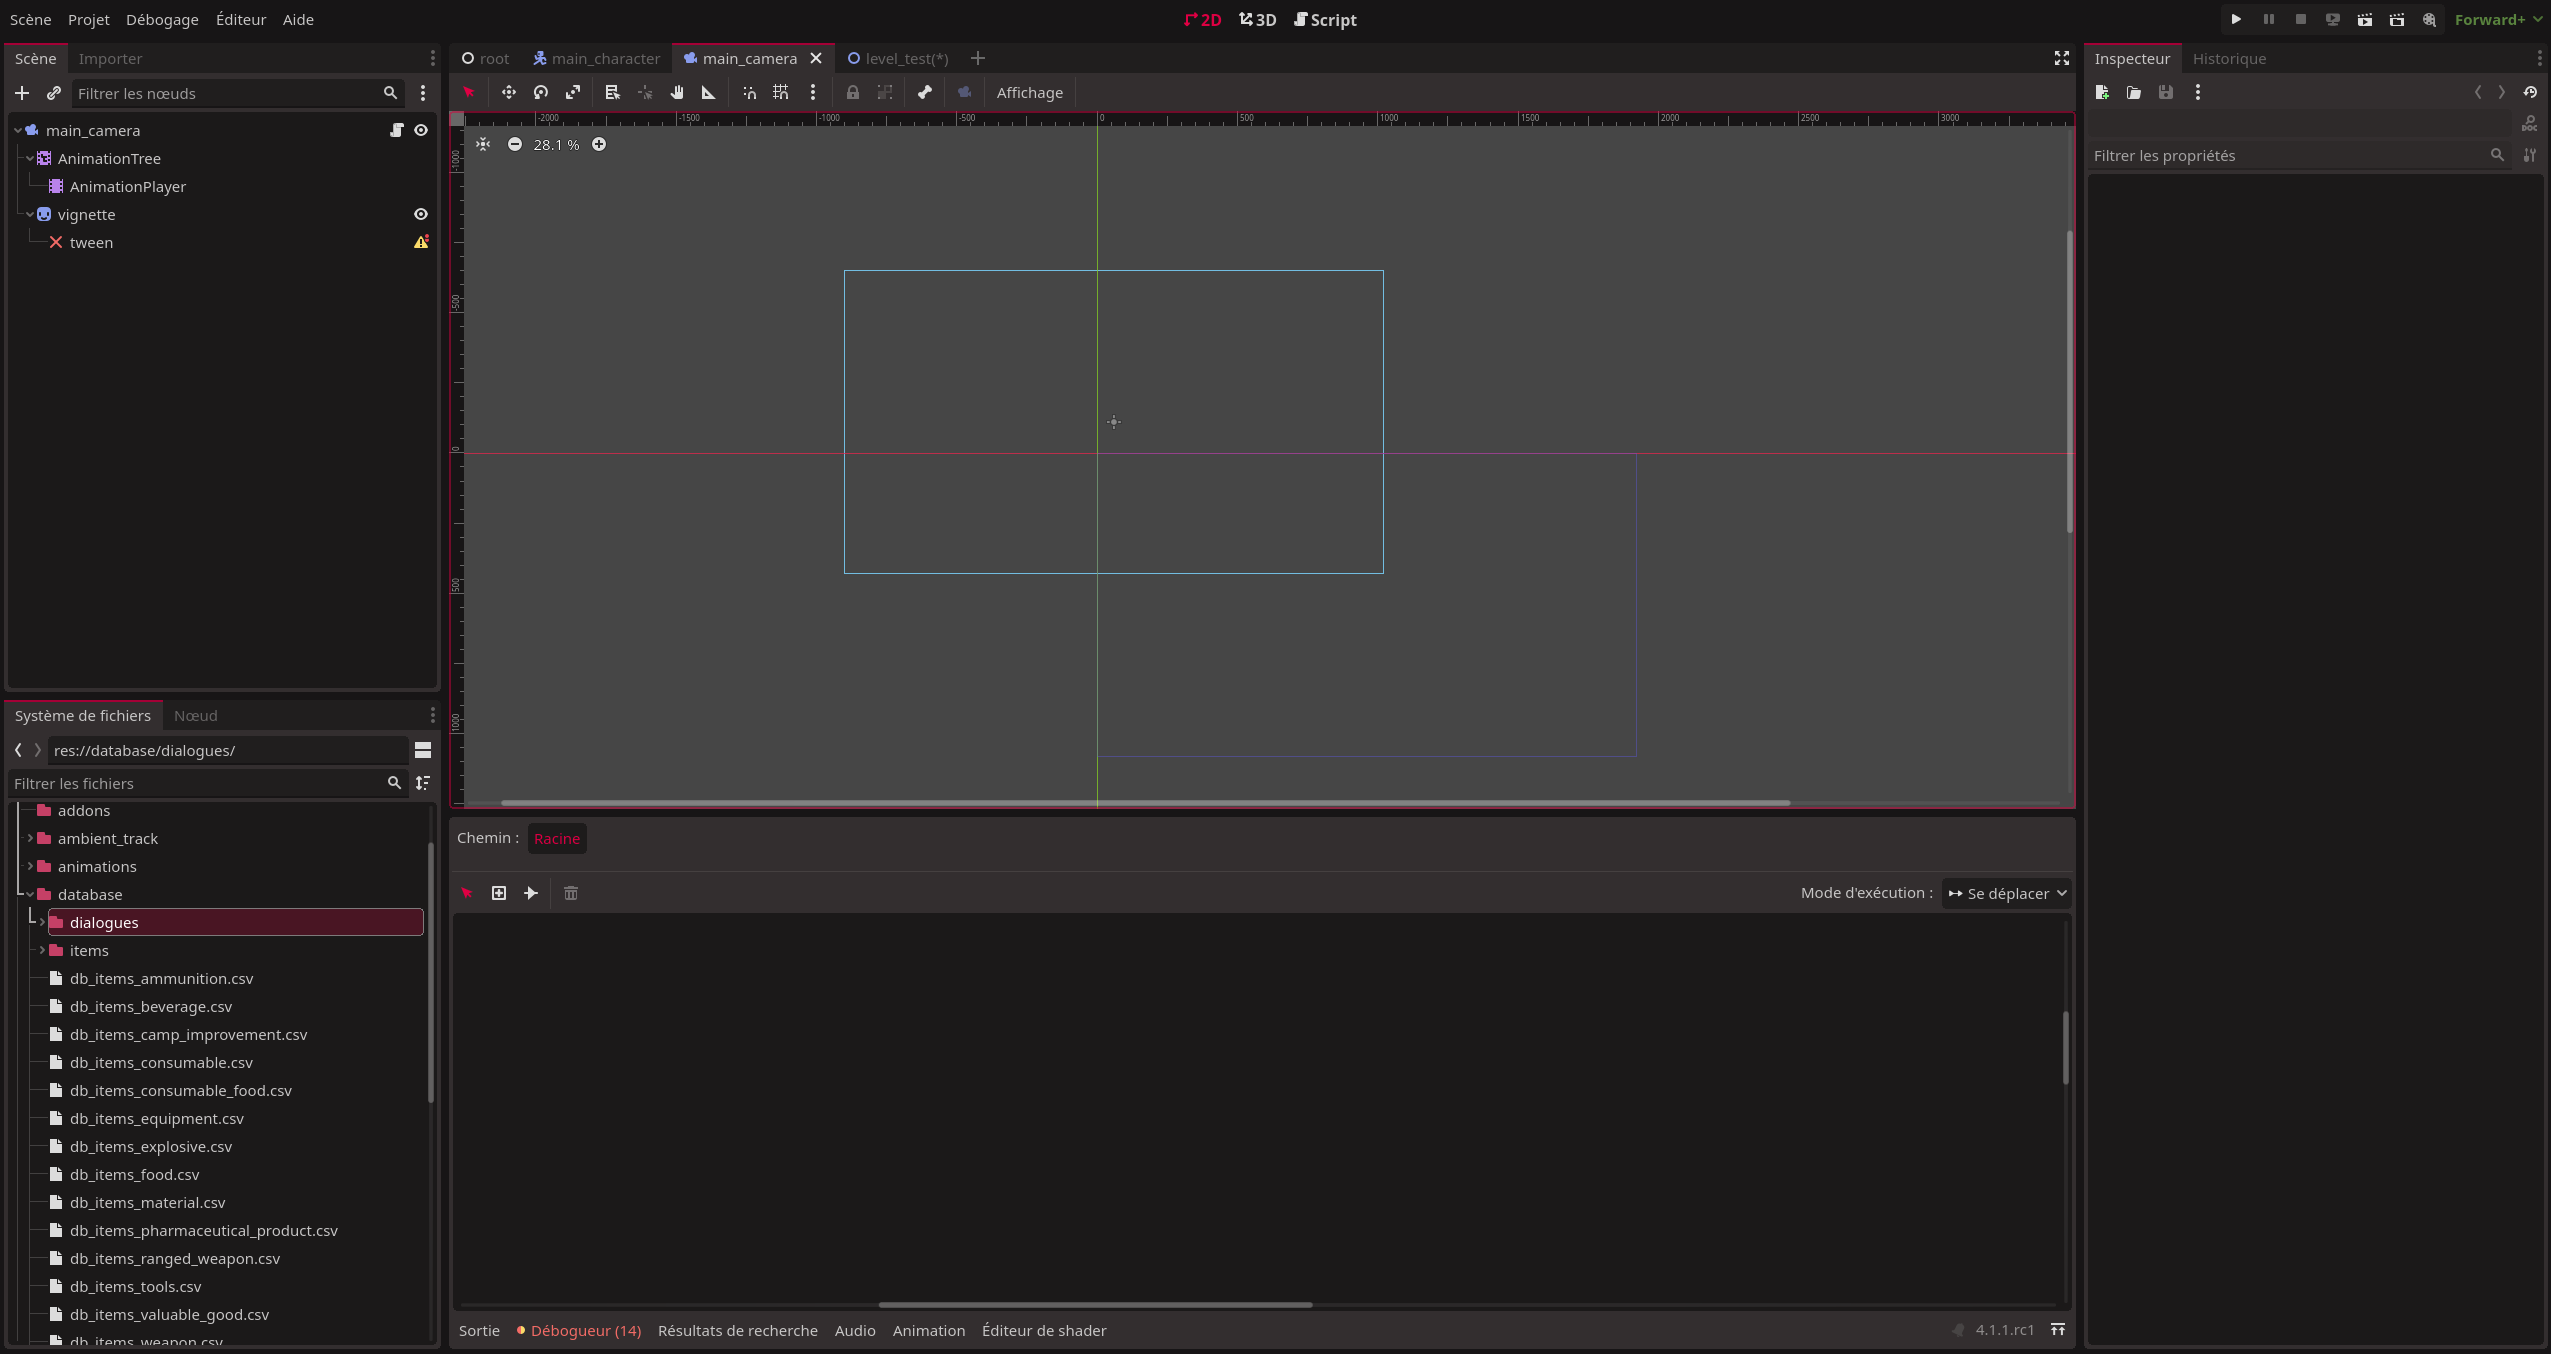The width and height of the screenshot is (2551, 1354).
Task: Save the current resource in the Inspector
Action: 2166,92
